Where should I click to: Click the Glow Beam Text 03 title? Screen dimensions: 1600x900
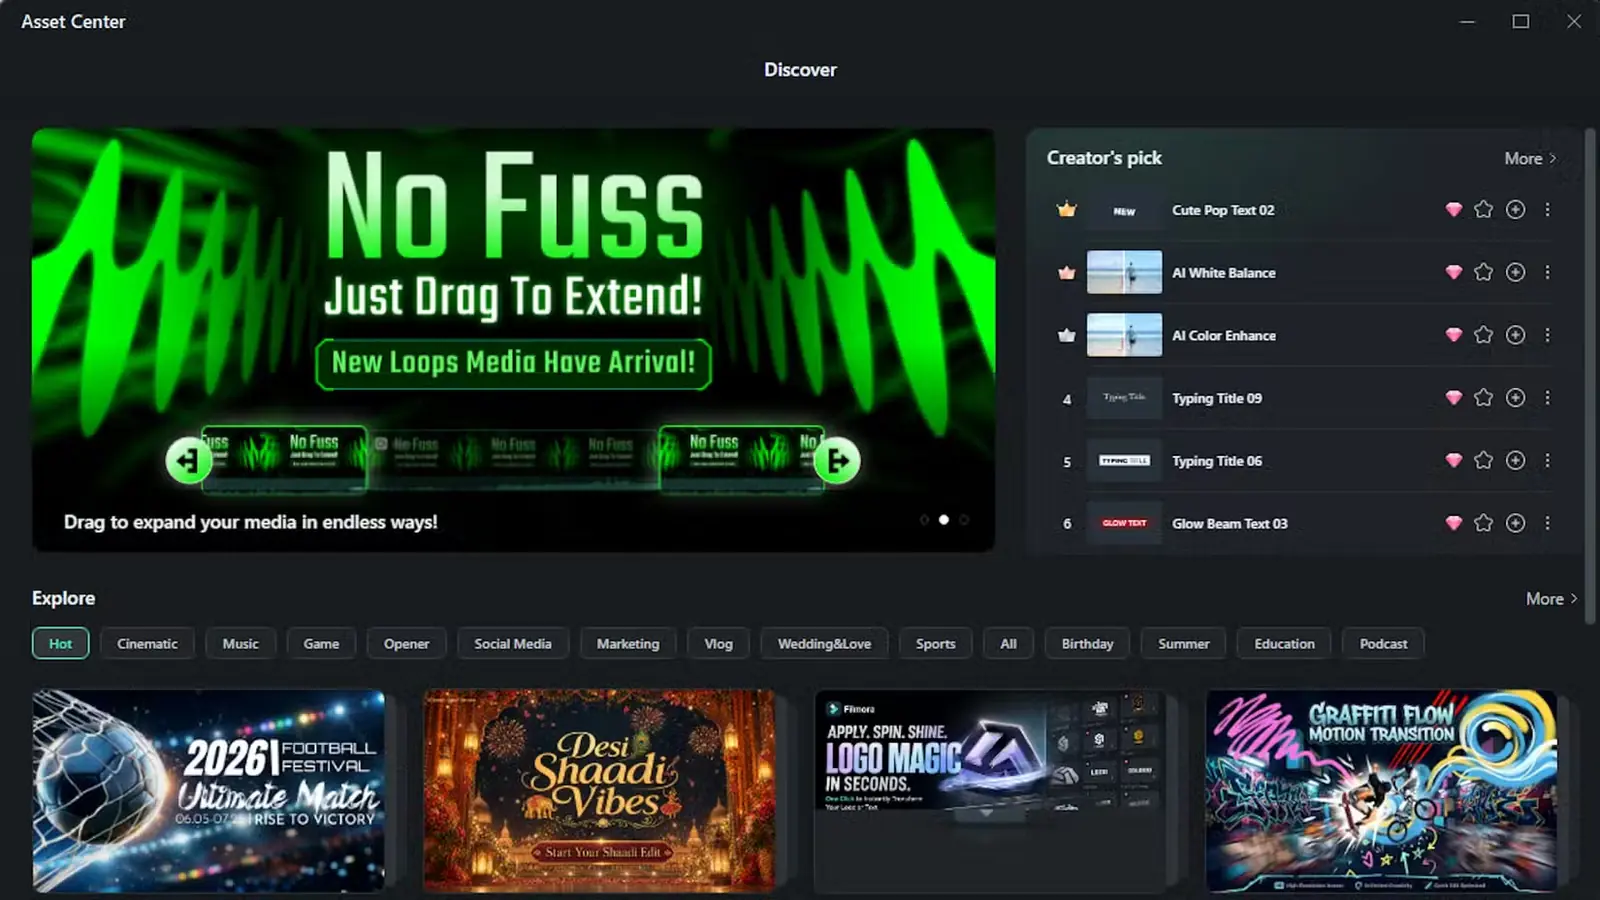point(1230,523)
